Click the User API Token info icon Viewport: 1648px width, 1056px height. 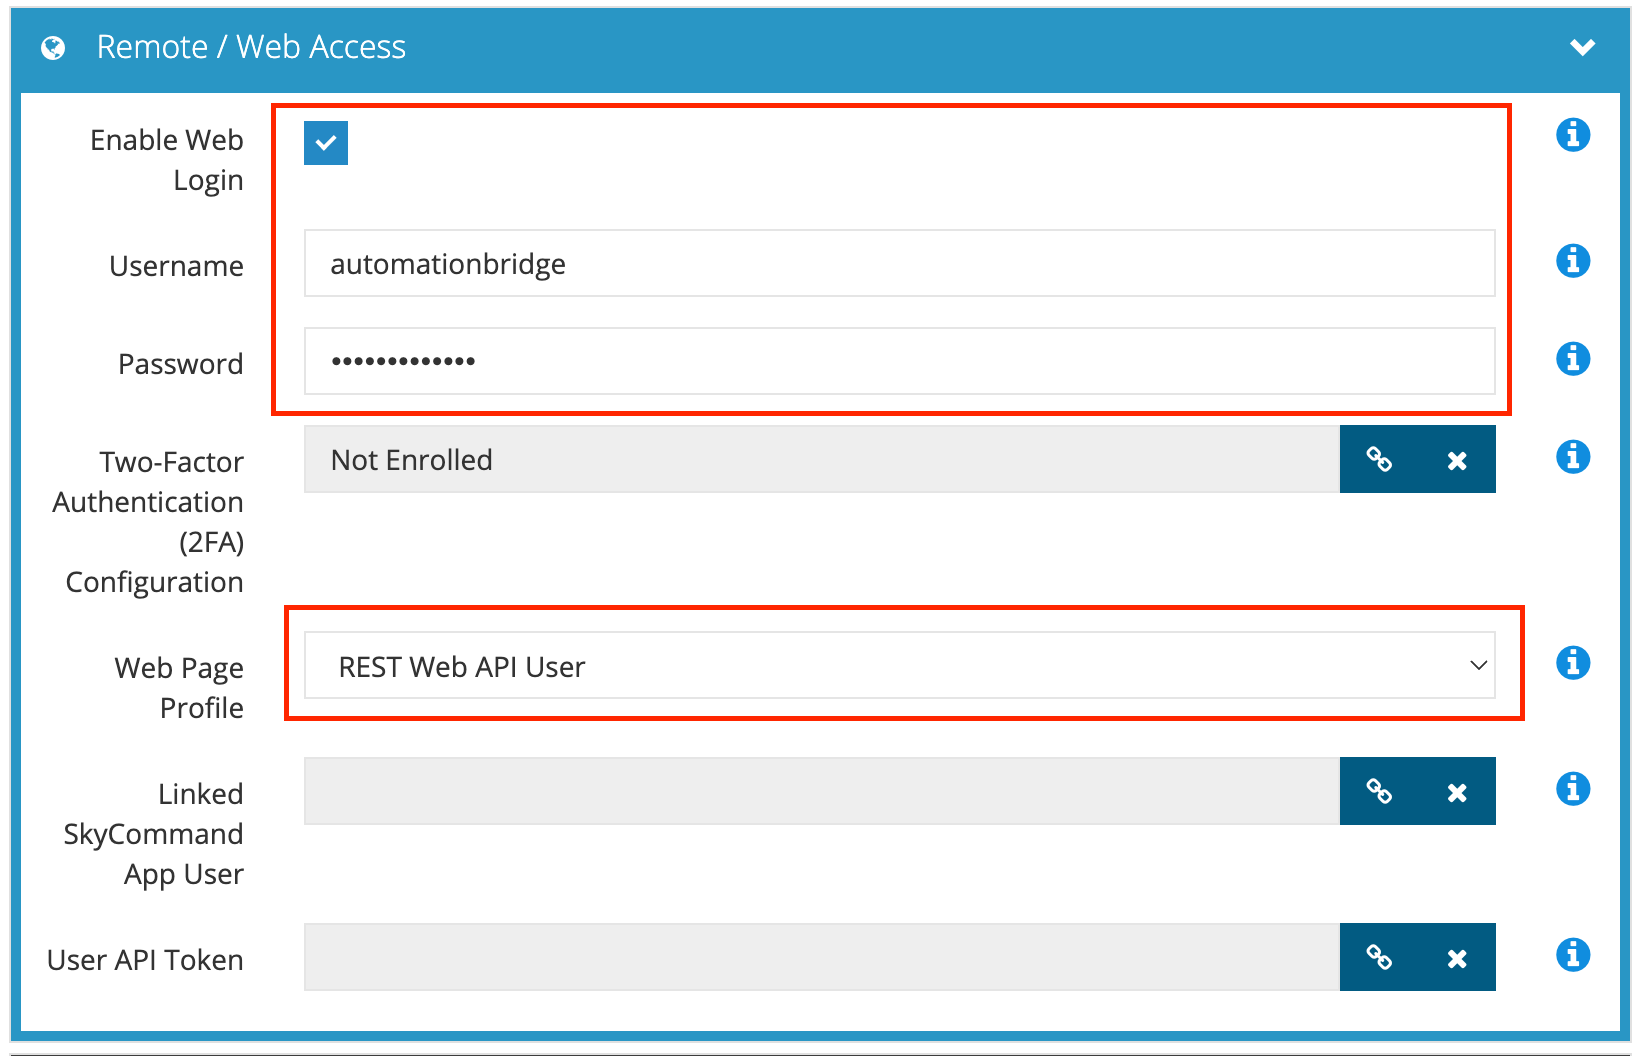1573,955
